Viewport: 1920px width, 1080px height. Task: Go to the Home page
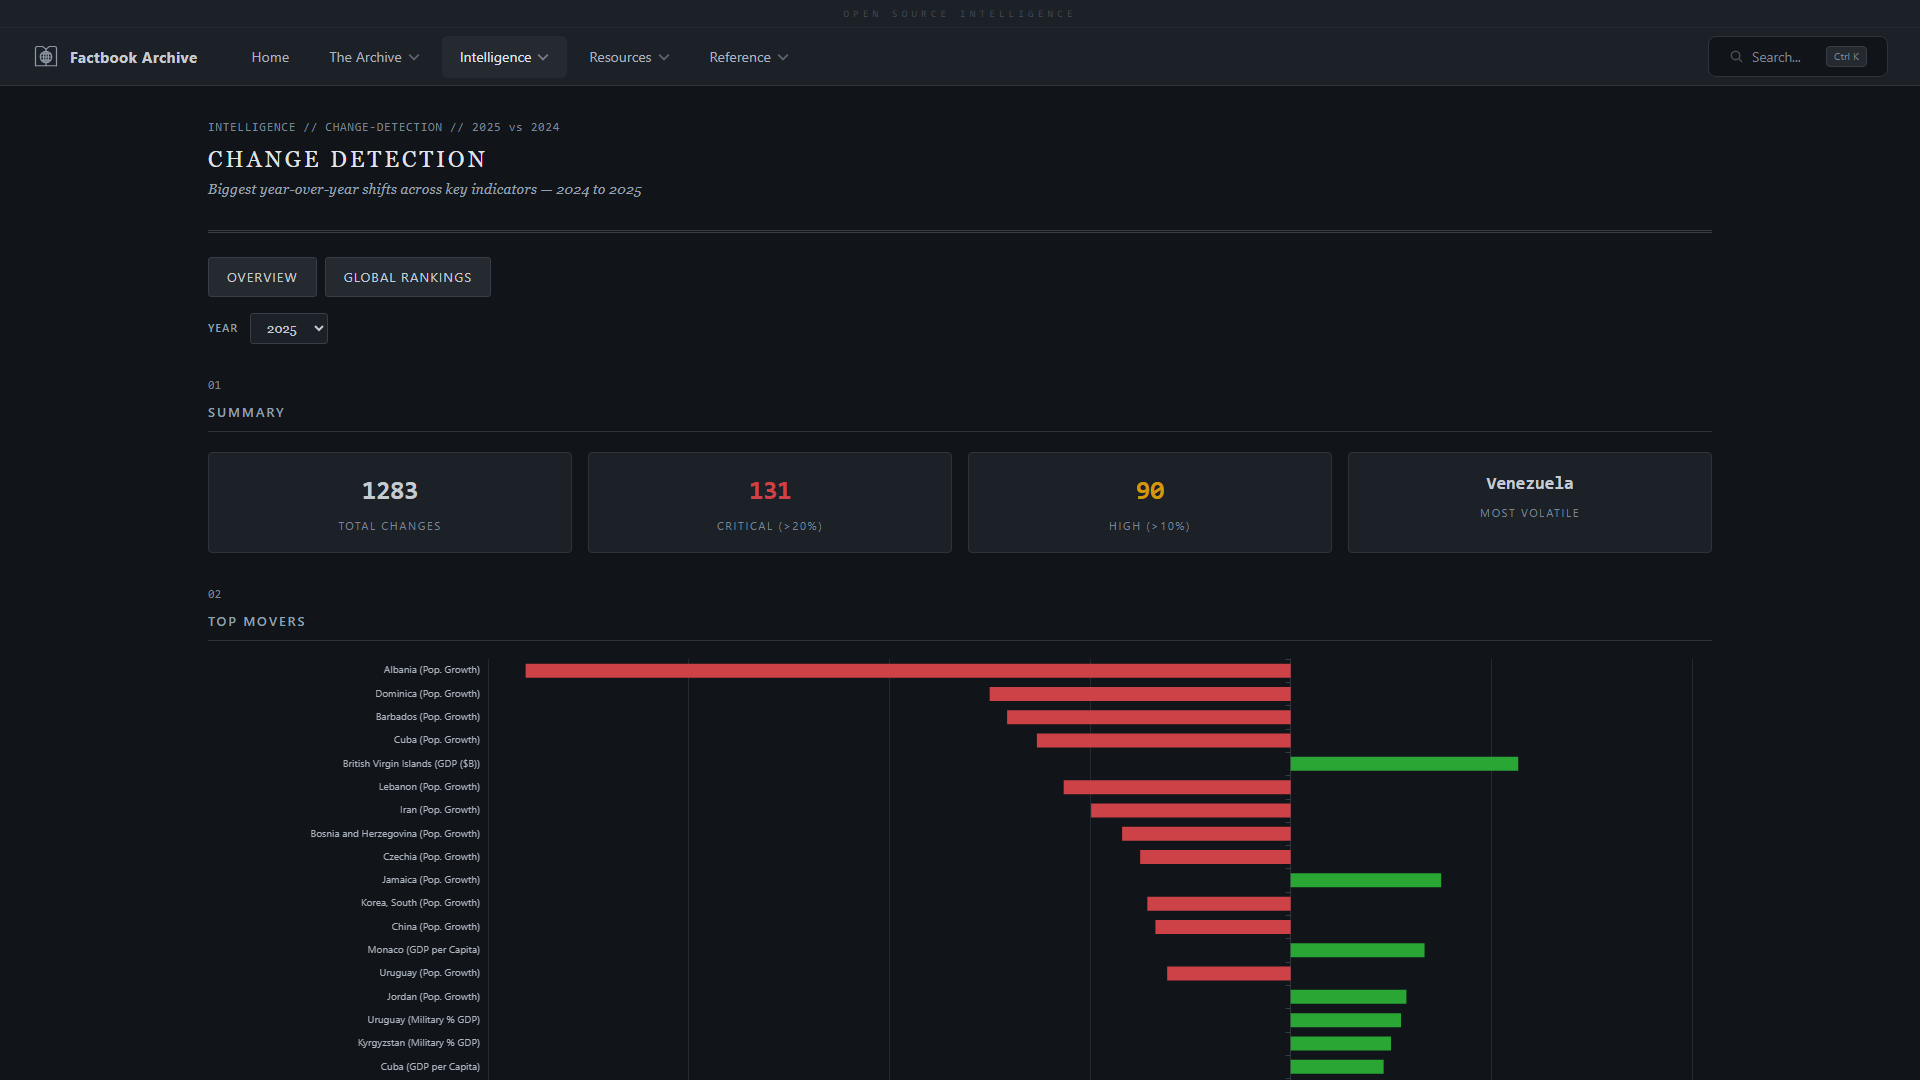pos(270,57)
